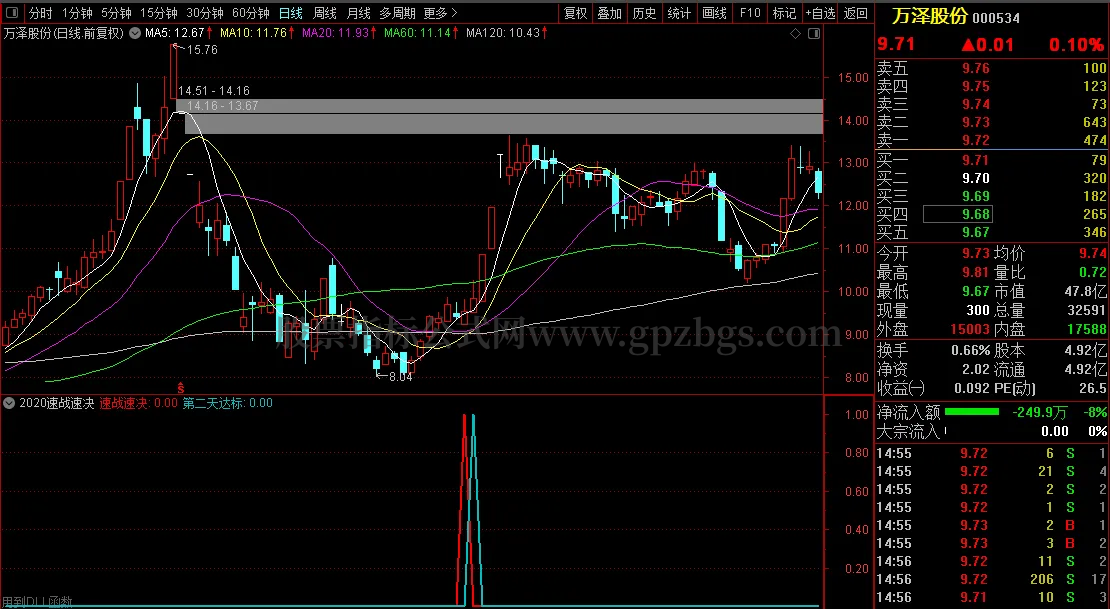Click the green net inflow bar
The width and height of the screenshot is (1110, 609).
click(971, 411)
